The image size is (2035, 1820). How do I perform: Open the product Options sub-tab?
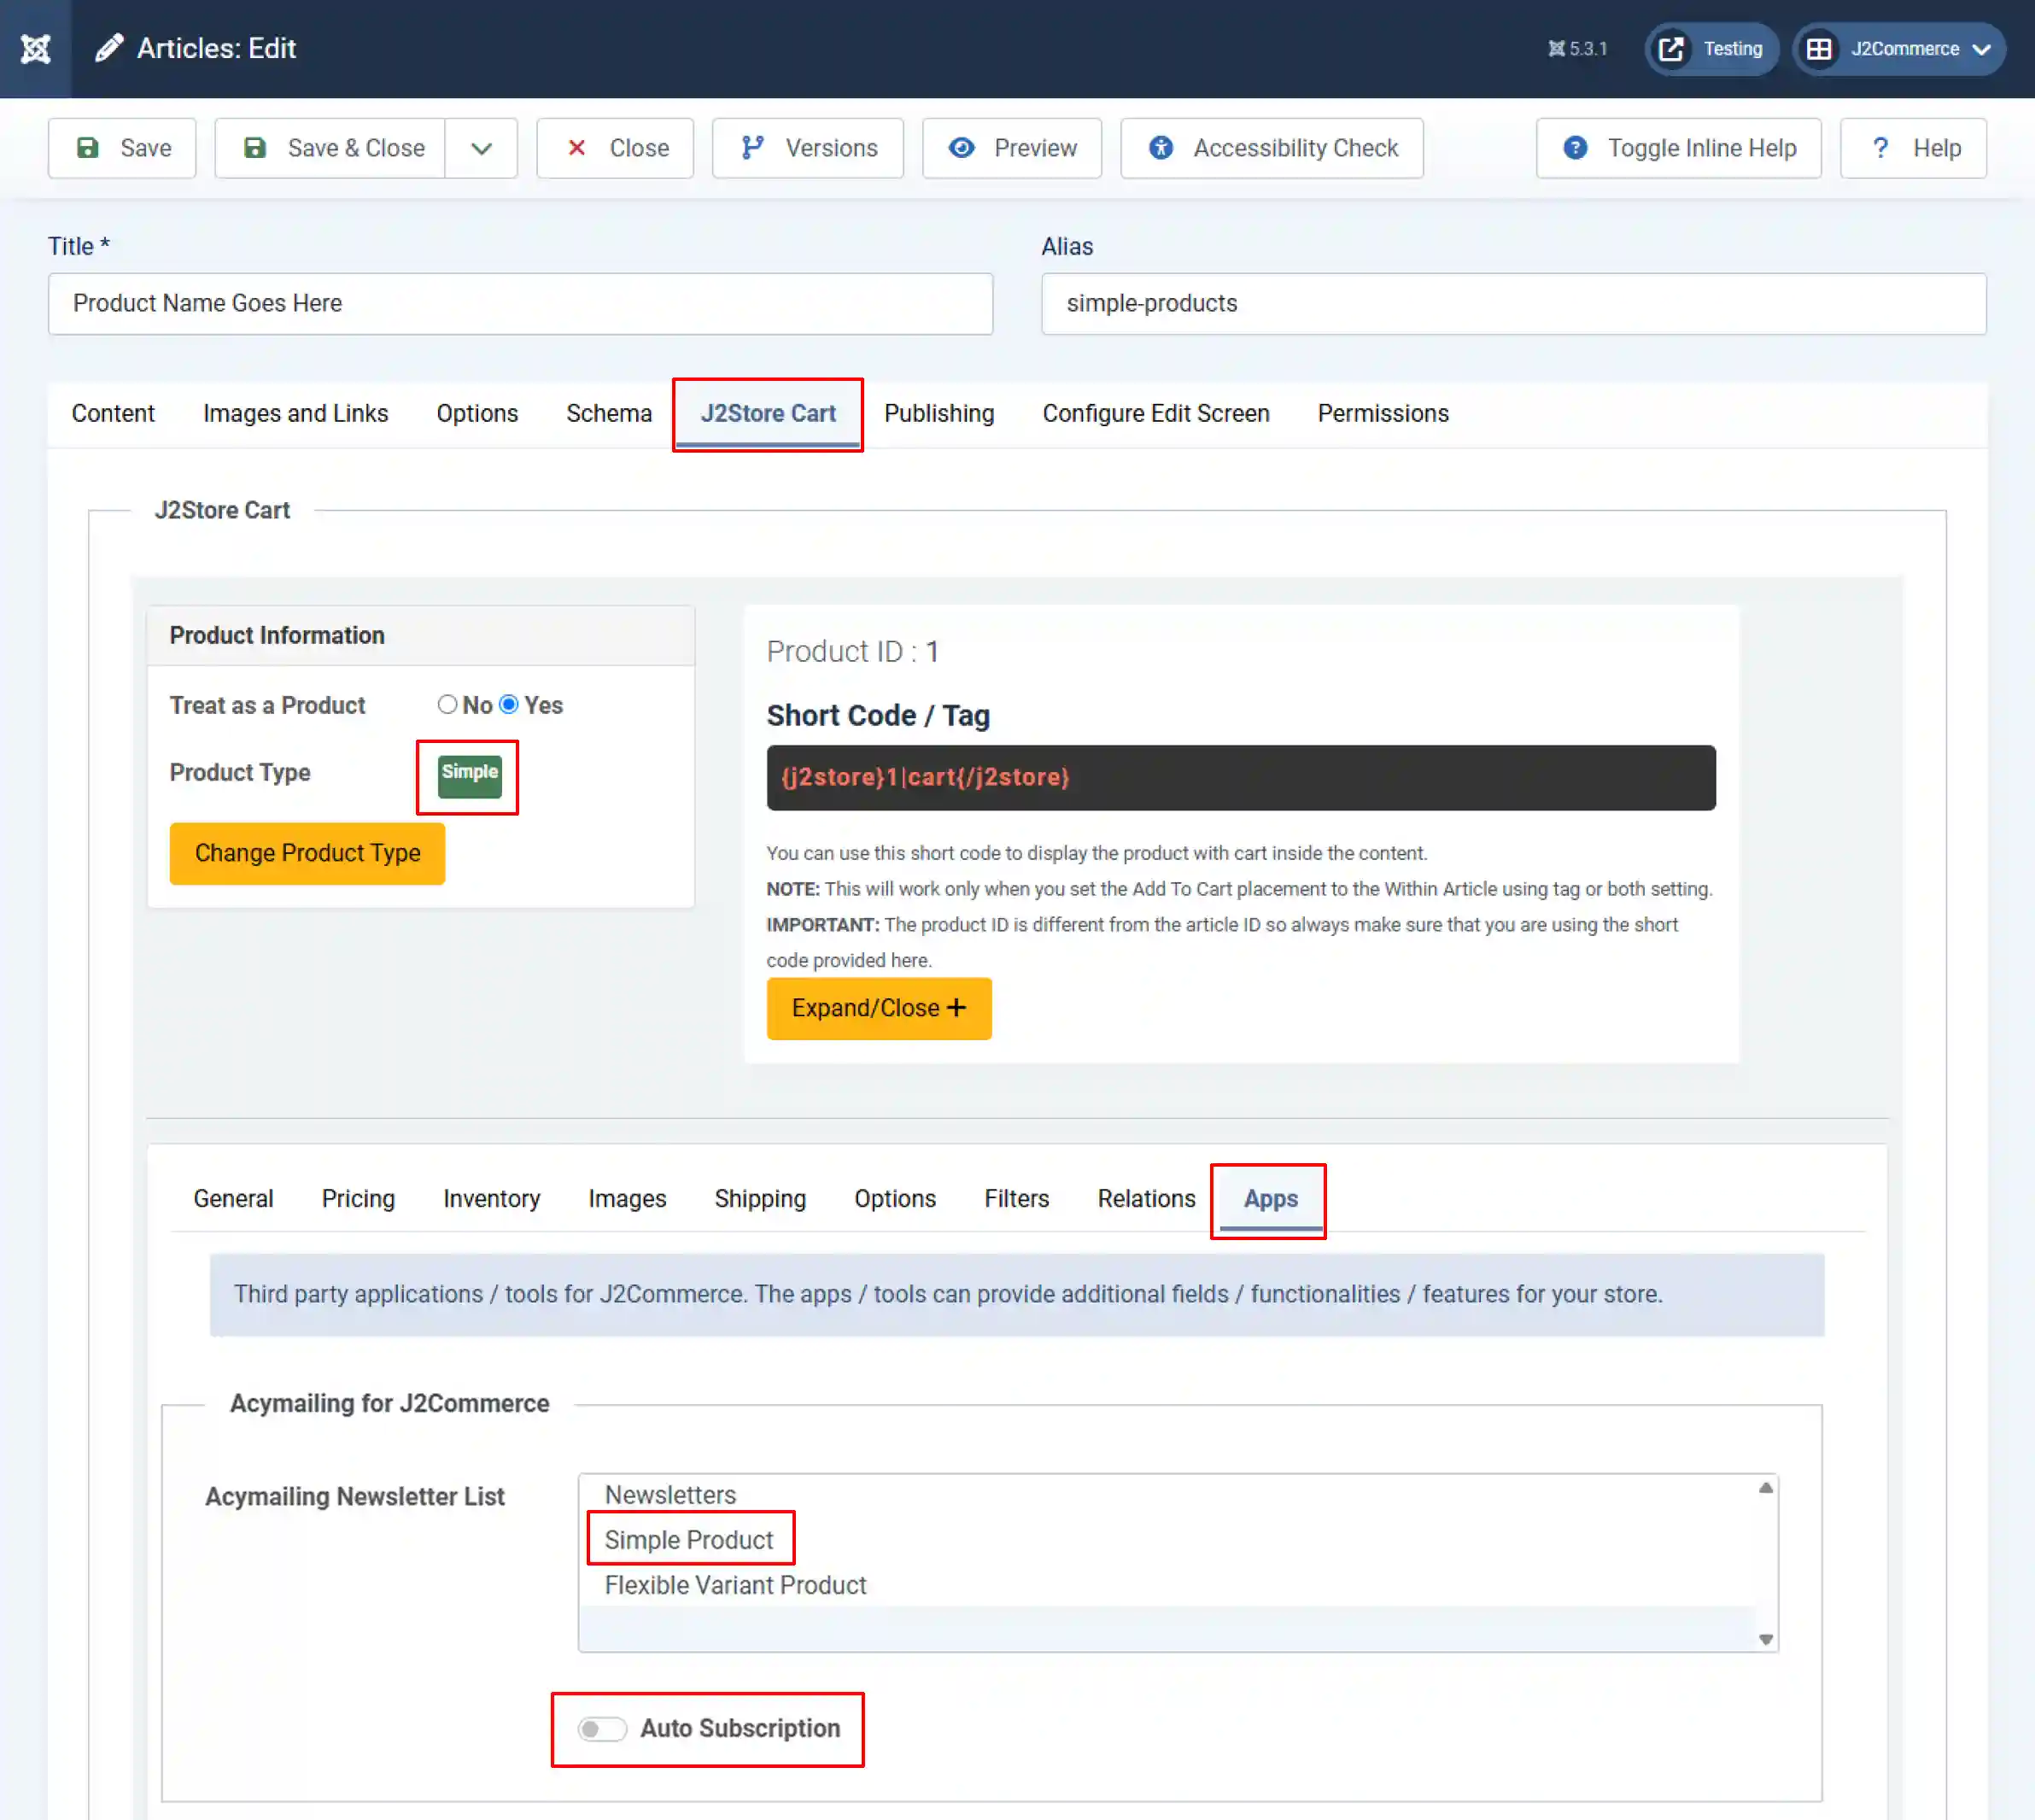[895, 1198]
